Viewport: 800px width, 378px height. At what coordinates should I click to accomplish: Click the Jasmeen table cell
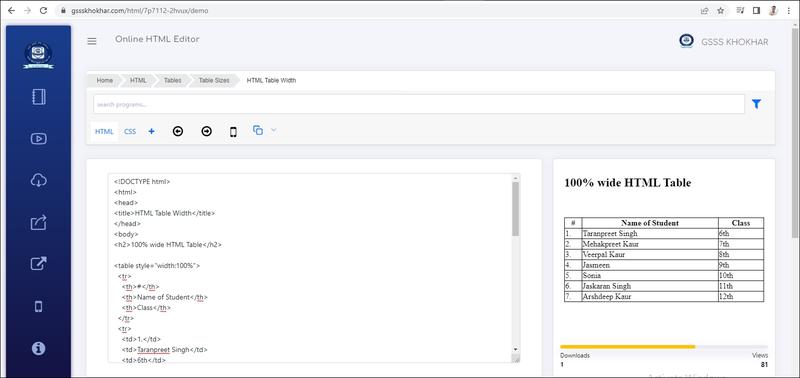(x=650, y=265)
